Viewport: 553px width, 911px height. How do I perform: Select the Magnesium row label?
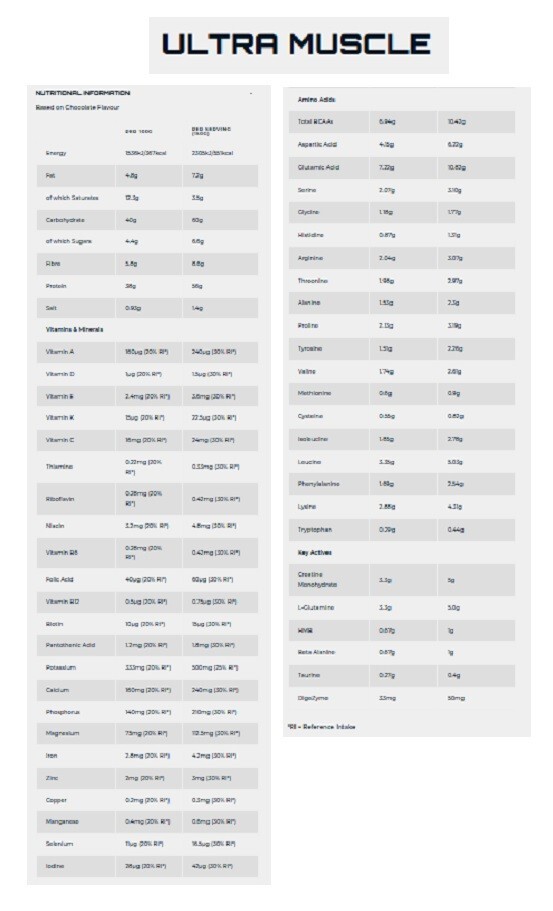click(x=63, y=733)
